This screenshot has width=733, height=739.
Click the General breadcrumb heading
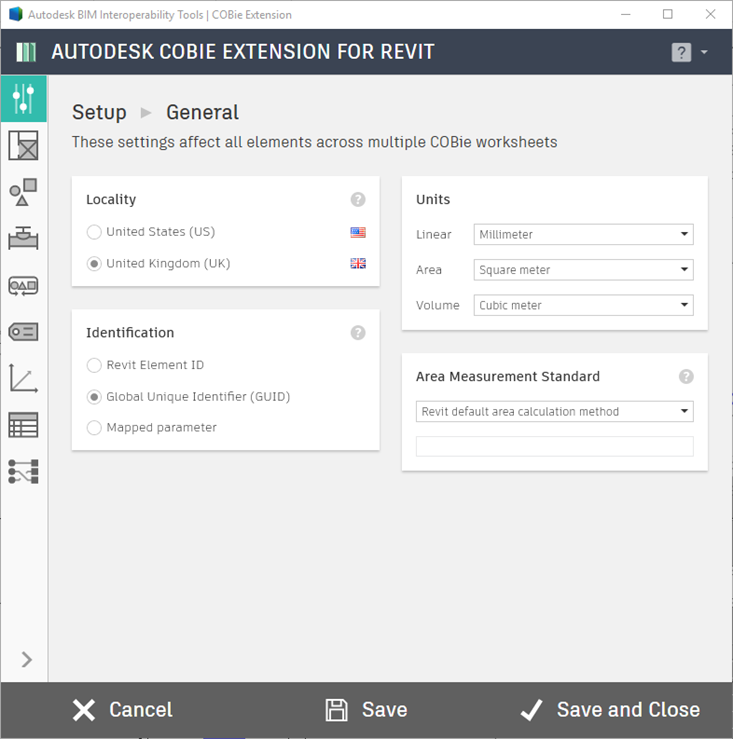[202, 112]
